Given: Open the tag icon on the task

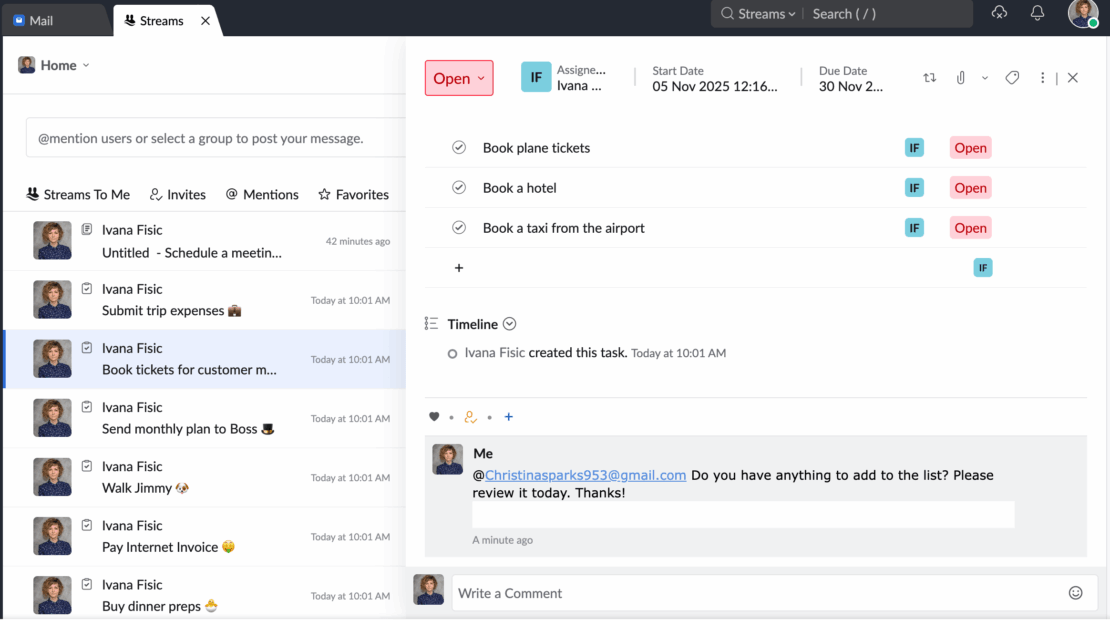Looking at the screenshot, I should (x=1012, y=77).
